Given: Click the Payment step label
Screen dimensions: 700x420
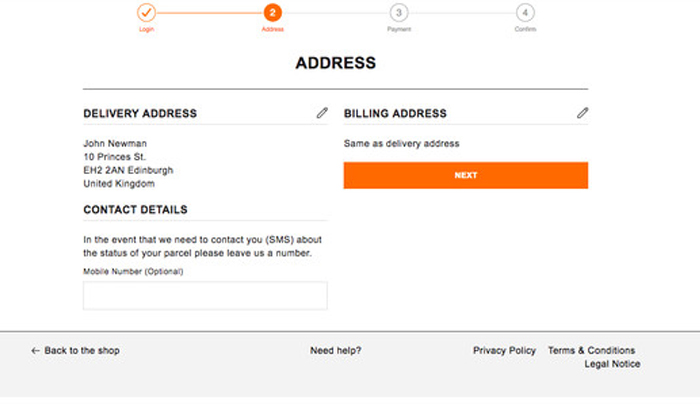Looking at the screenshot, I should [399, 29].
